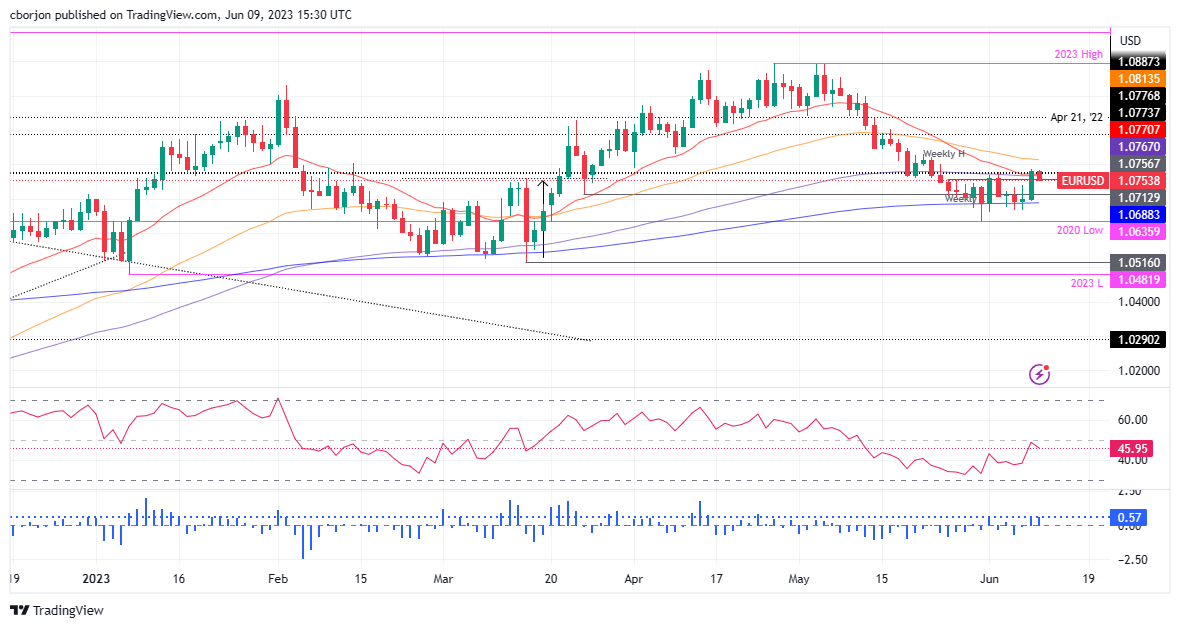Click the Jun date axis label
Viewport: 1180px width, 628px height.
(x=990, y=579)
